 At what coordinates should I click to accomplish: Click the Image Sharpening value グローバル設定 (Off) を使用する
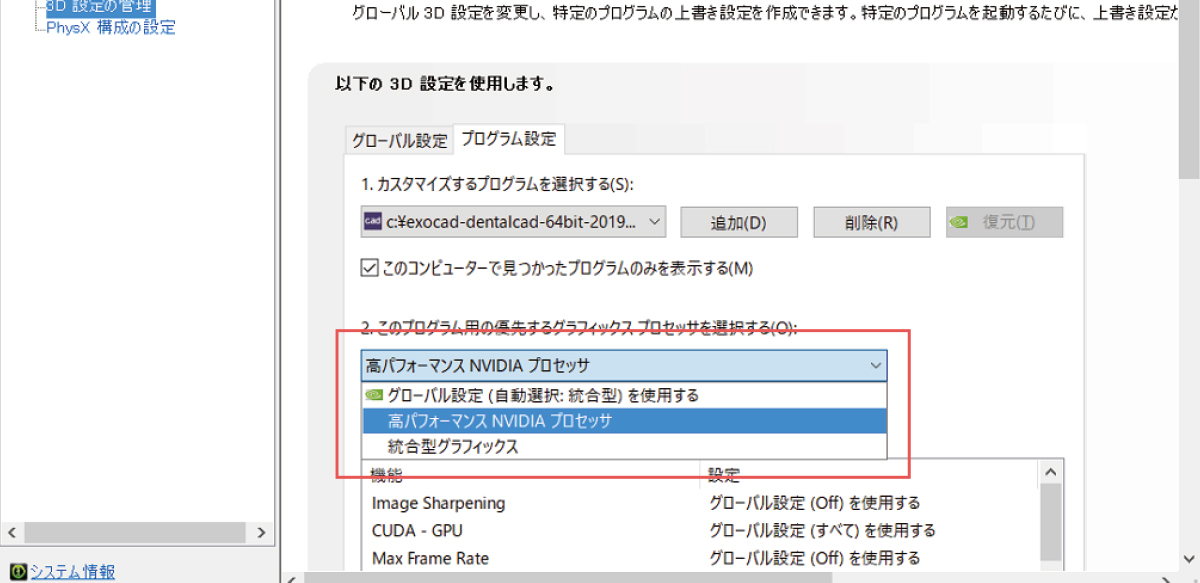pyautogui.click(x=814, y=503)
